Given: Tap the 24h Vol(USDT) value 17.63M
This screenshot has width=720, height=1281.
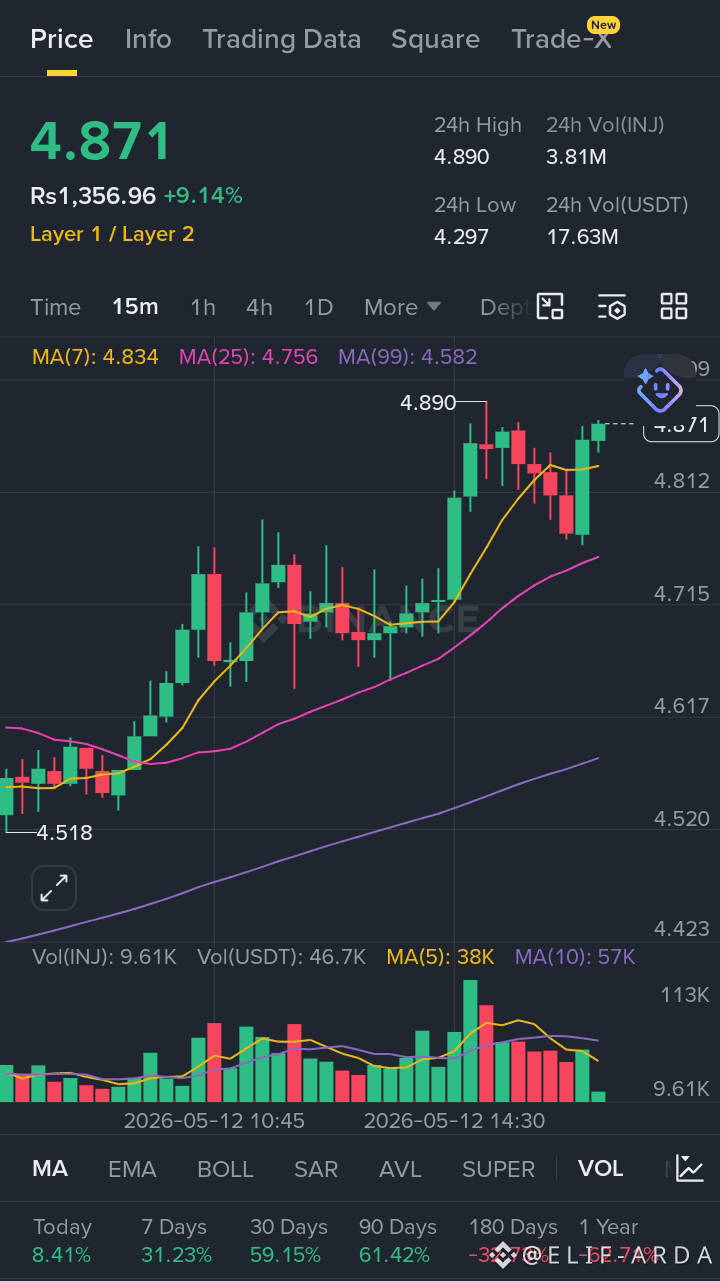Looking at the screenshot, I should coord(582,237).
